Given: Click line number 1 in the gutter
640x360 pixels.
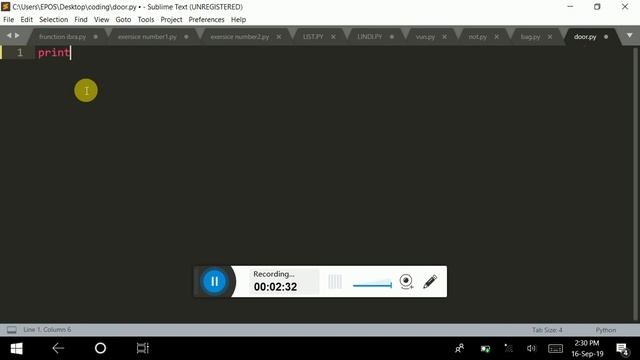Looking at the screenshot, I should (x=20, y=53).
